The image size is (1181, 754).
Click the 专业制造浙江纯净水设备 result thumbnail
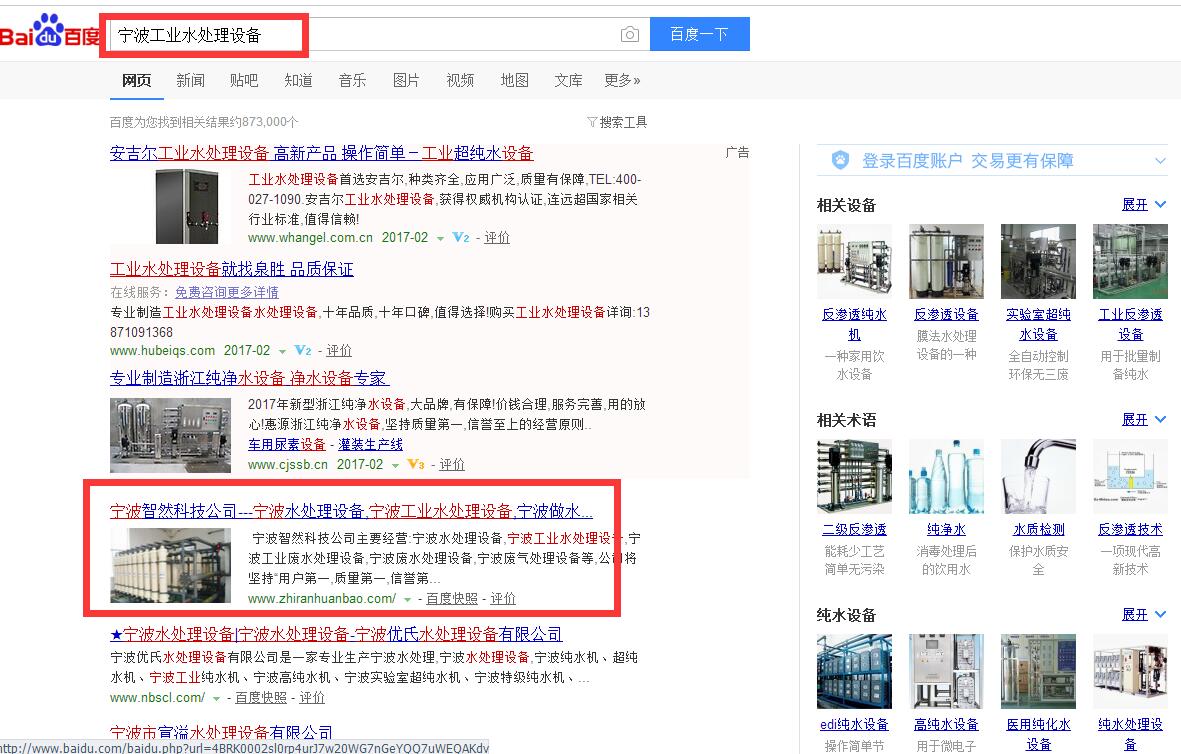(x=170, y=435)
